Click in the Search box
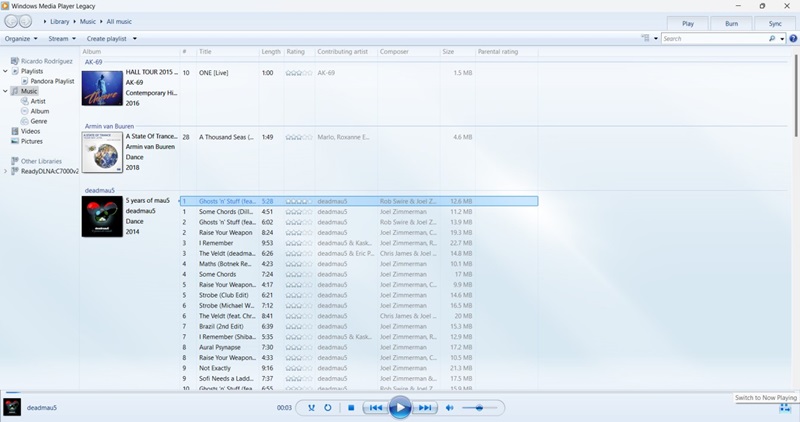Screen dimensions: 800x422 coord(714,38)
